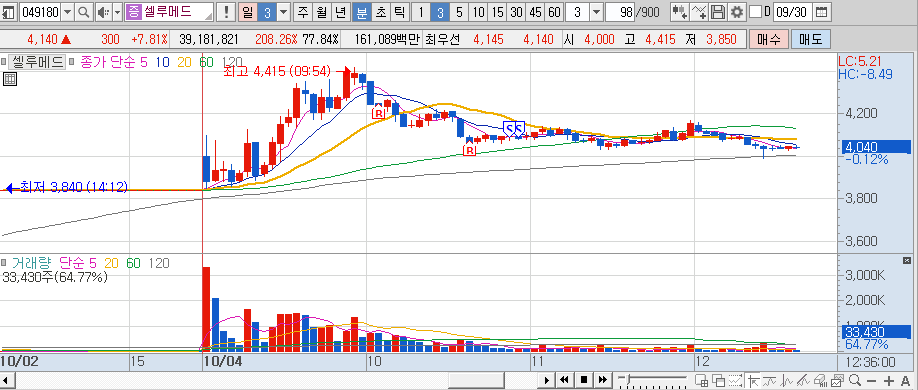Click the overlapping windows icon

coord(718,381)
